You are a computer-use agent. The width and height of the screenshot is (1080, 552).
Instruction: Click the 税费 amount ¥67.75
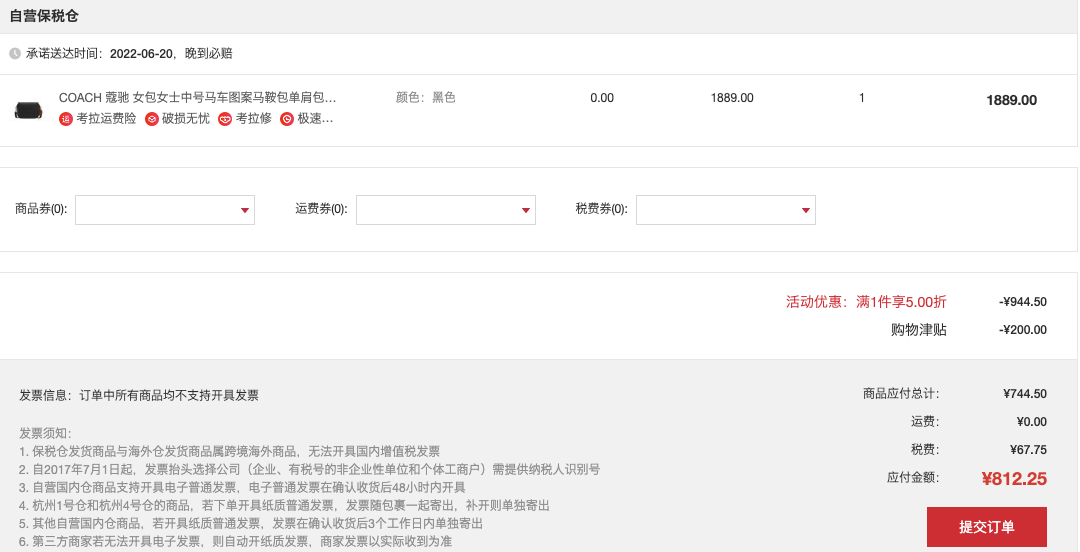click(x=1028, y=449)
